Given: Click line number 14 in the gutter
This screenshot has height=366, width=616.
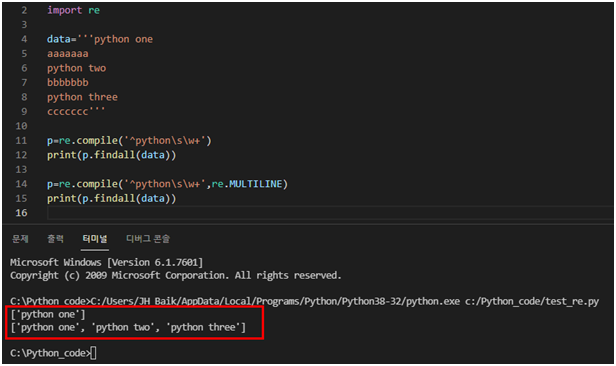Looking at the screenshot, I should pyautogui.click(x=21, y=184).
